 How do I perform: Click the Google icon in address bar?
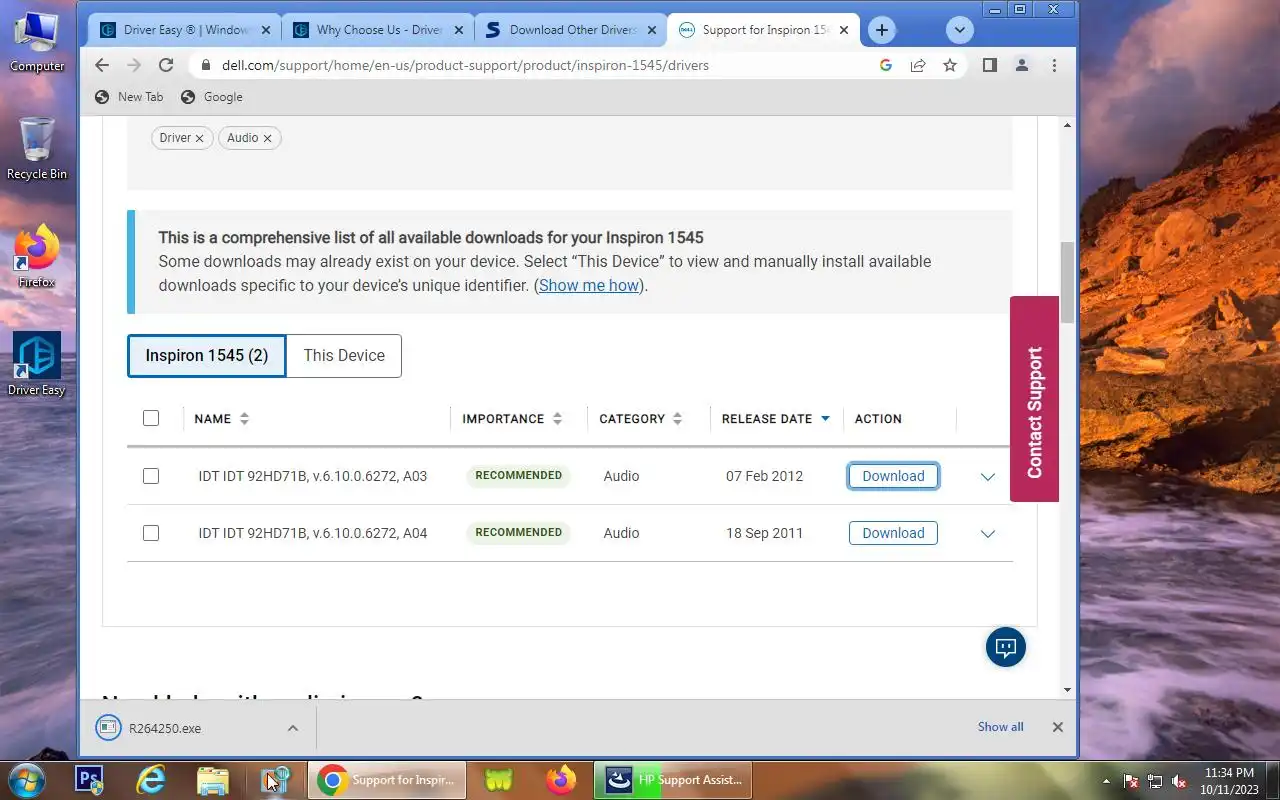885,65
